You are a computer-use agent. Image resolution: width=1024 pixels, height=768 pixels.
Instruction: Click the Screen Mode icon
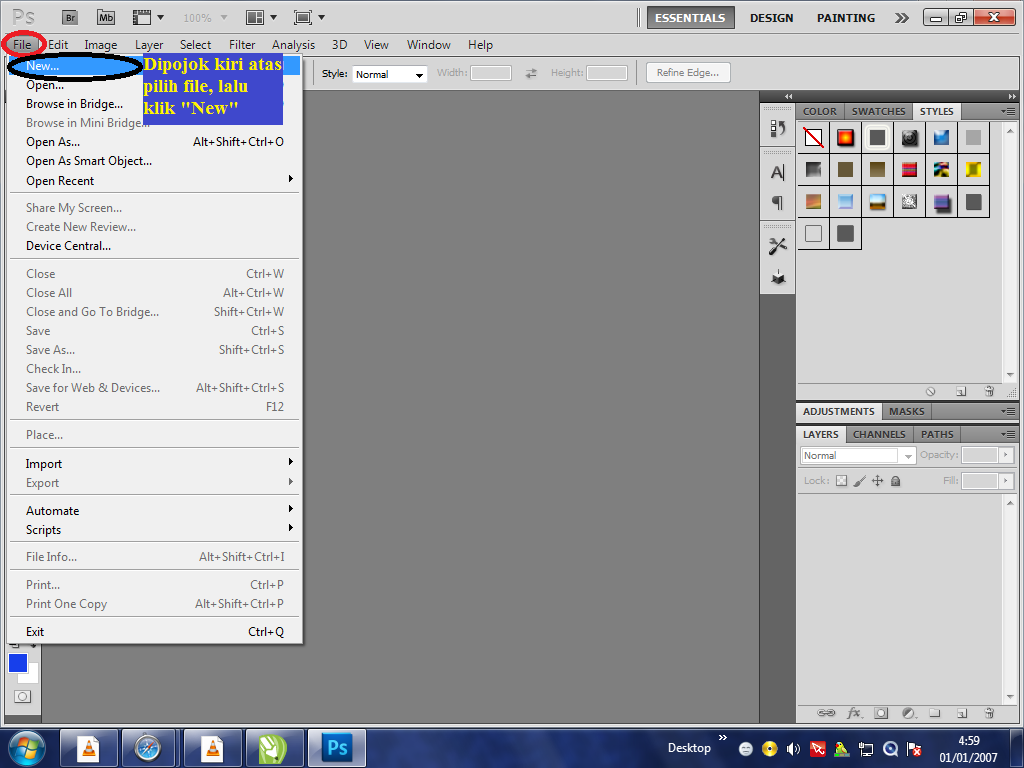click(x=309, y=18)
